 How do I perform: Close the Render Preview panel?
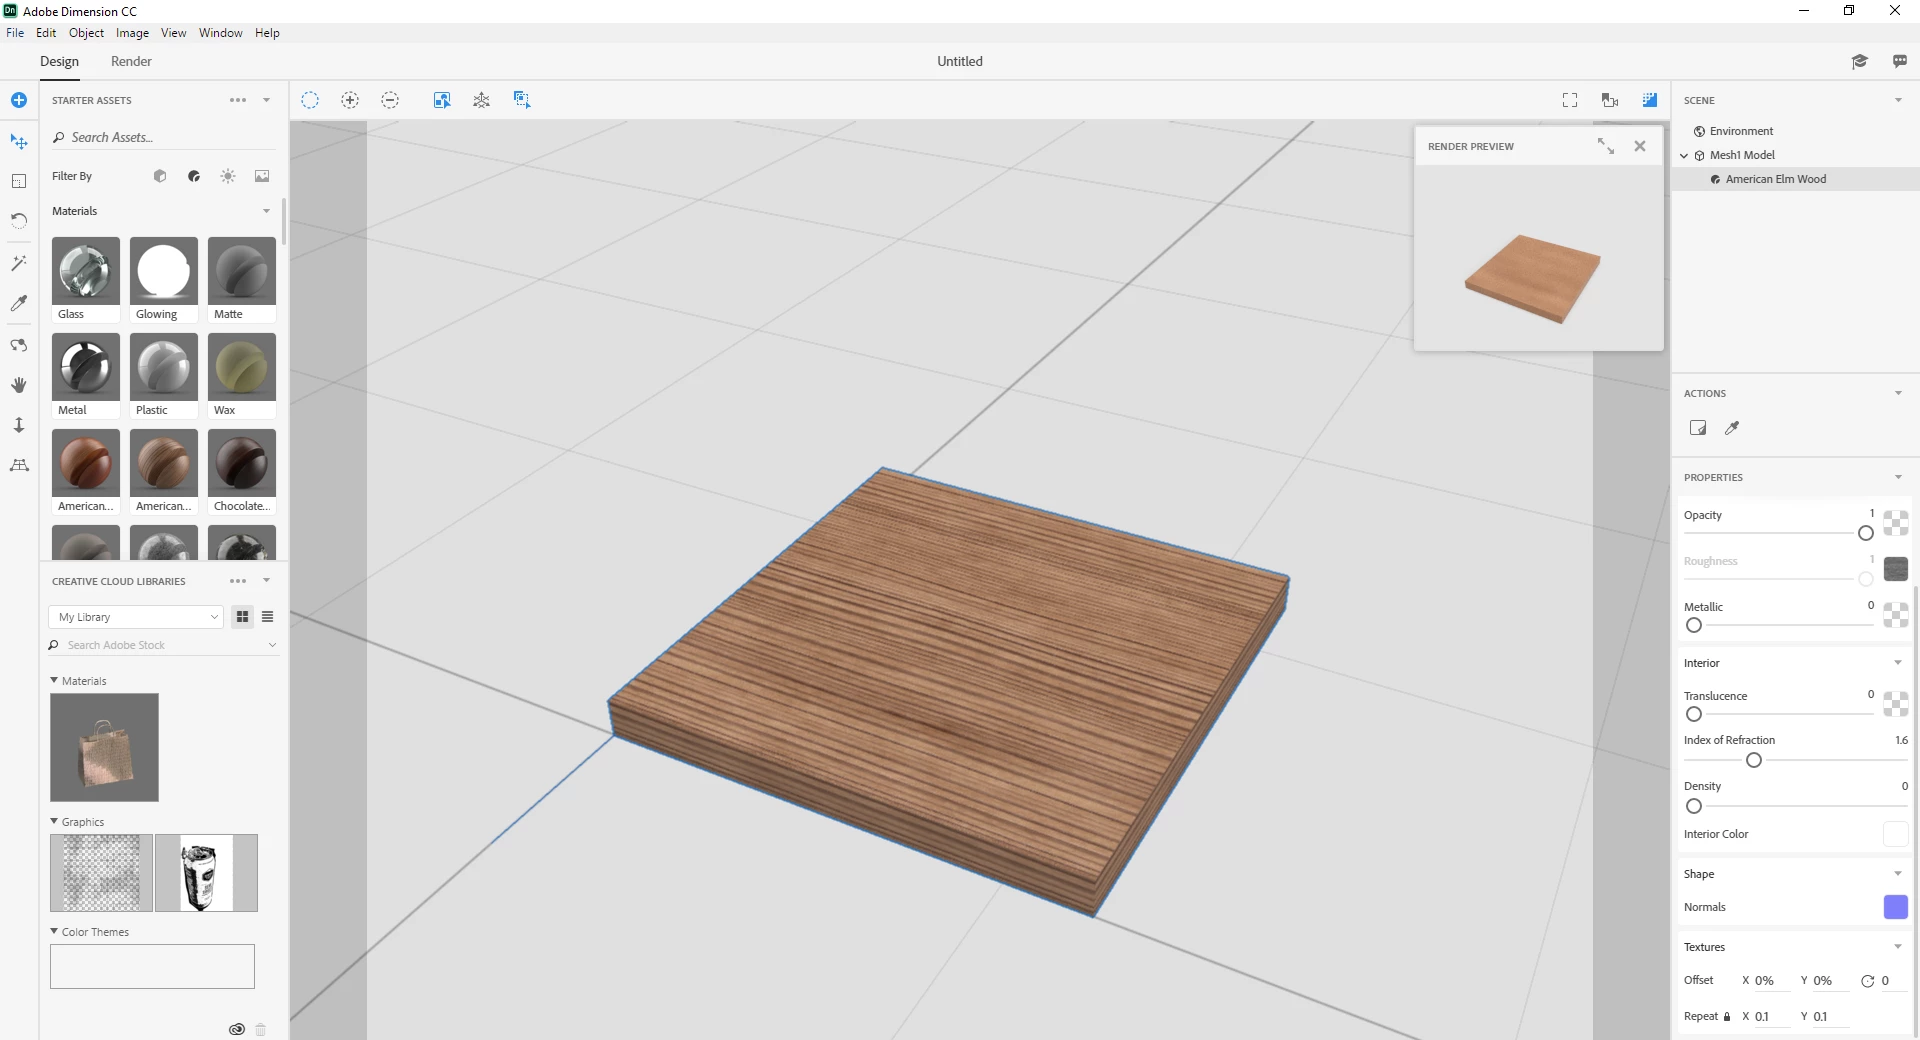coord(1640,146)
